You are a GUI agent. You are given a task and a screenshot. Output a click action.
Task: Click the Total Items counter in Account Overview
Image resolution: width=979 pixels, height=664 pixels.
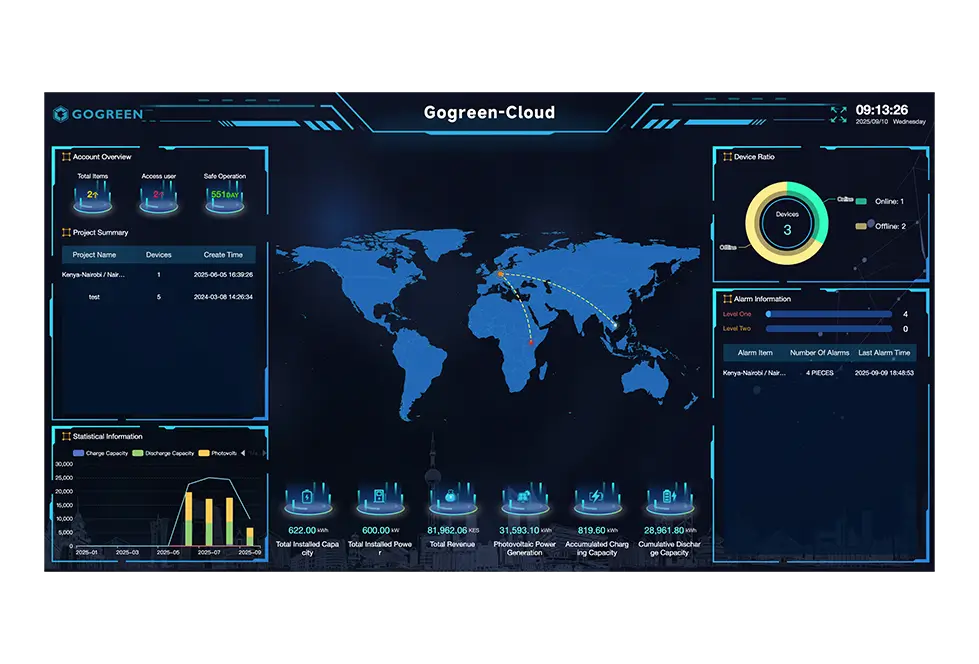pos(92,195)
